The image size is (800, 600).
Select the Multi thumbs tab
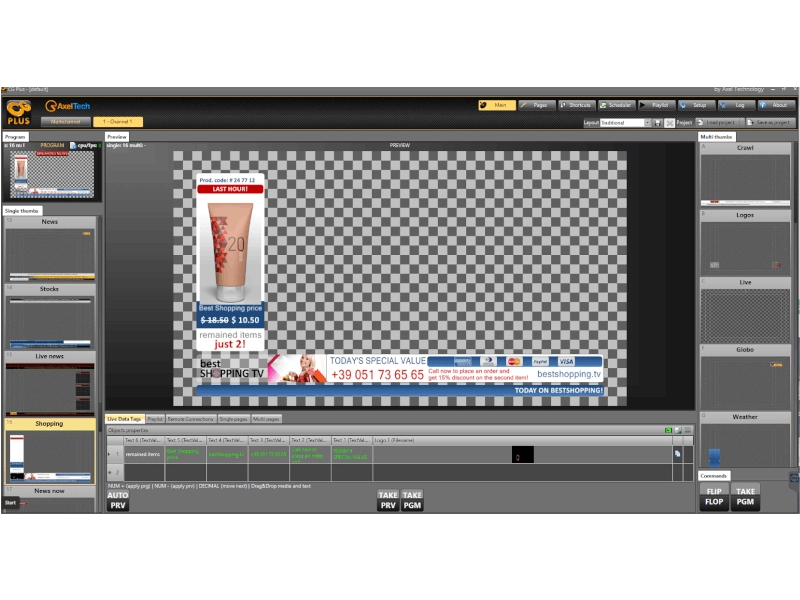click(716, 137)
